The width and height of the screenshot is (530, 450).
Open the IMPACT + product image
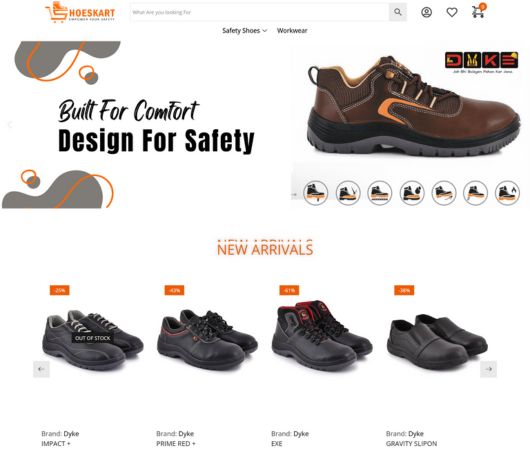click(x=93, y=340)
